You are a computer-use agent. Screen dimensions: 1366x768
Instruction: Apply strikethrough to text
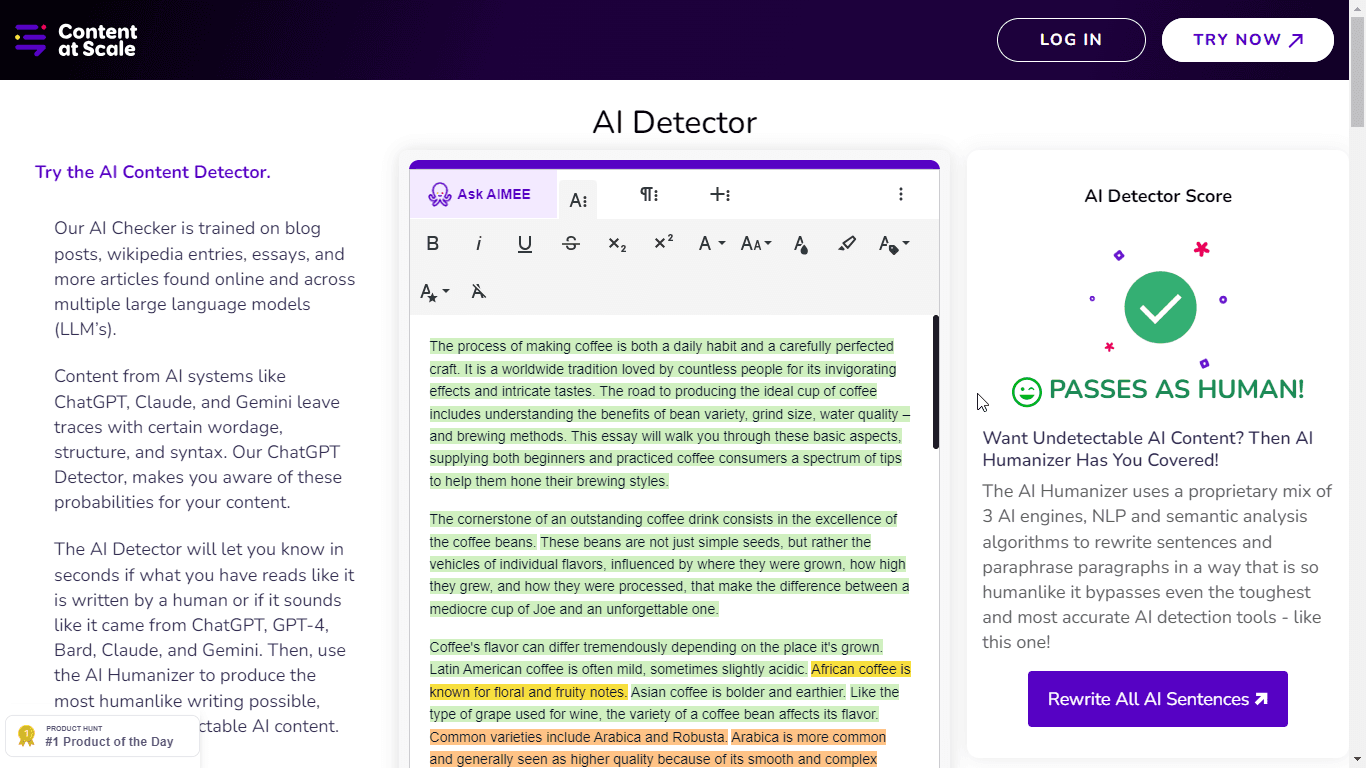(571, 243)
